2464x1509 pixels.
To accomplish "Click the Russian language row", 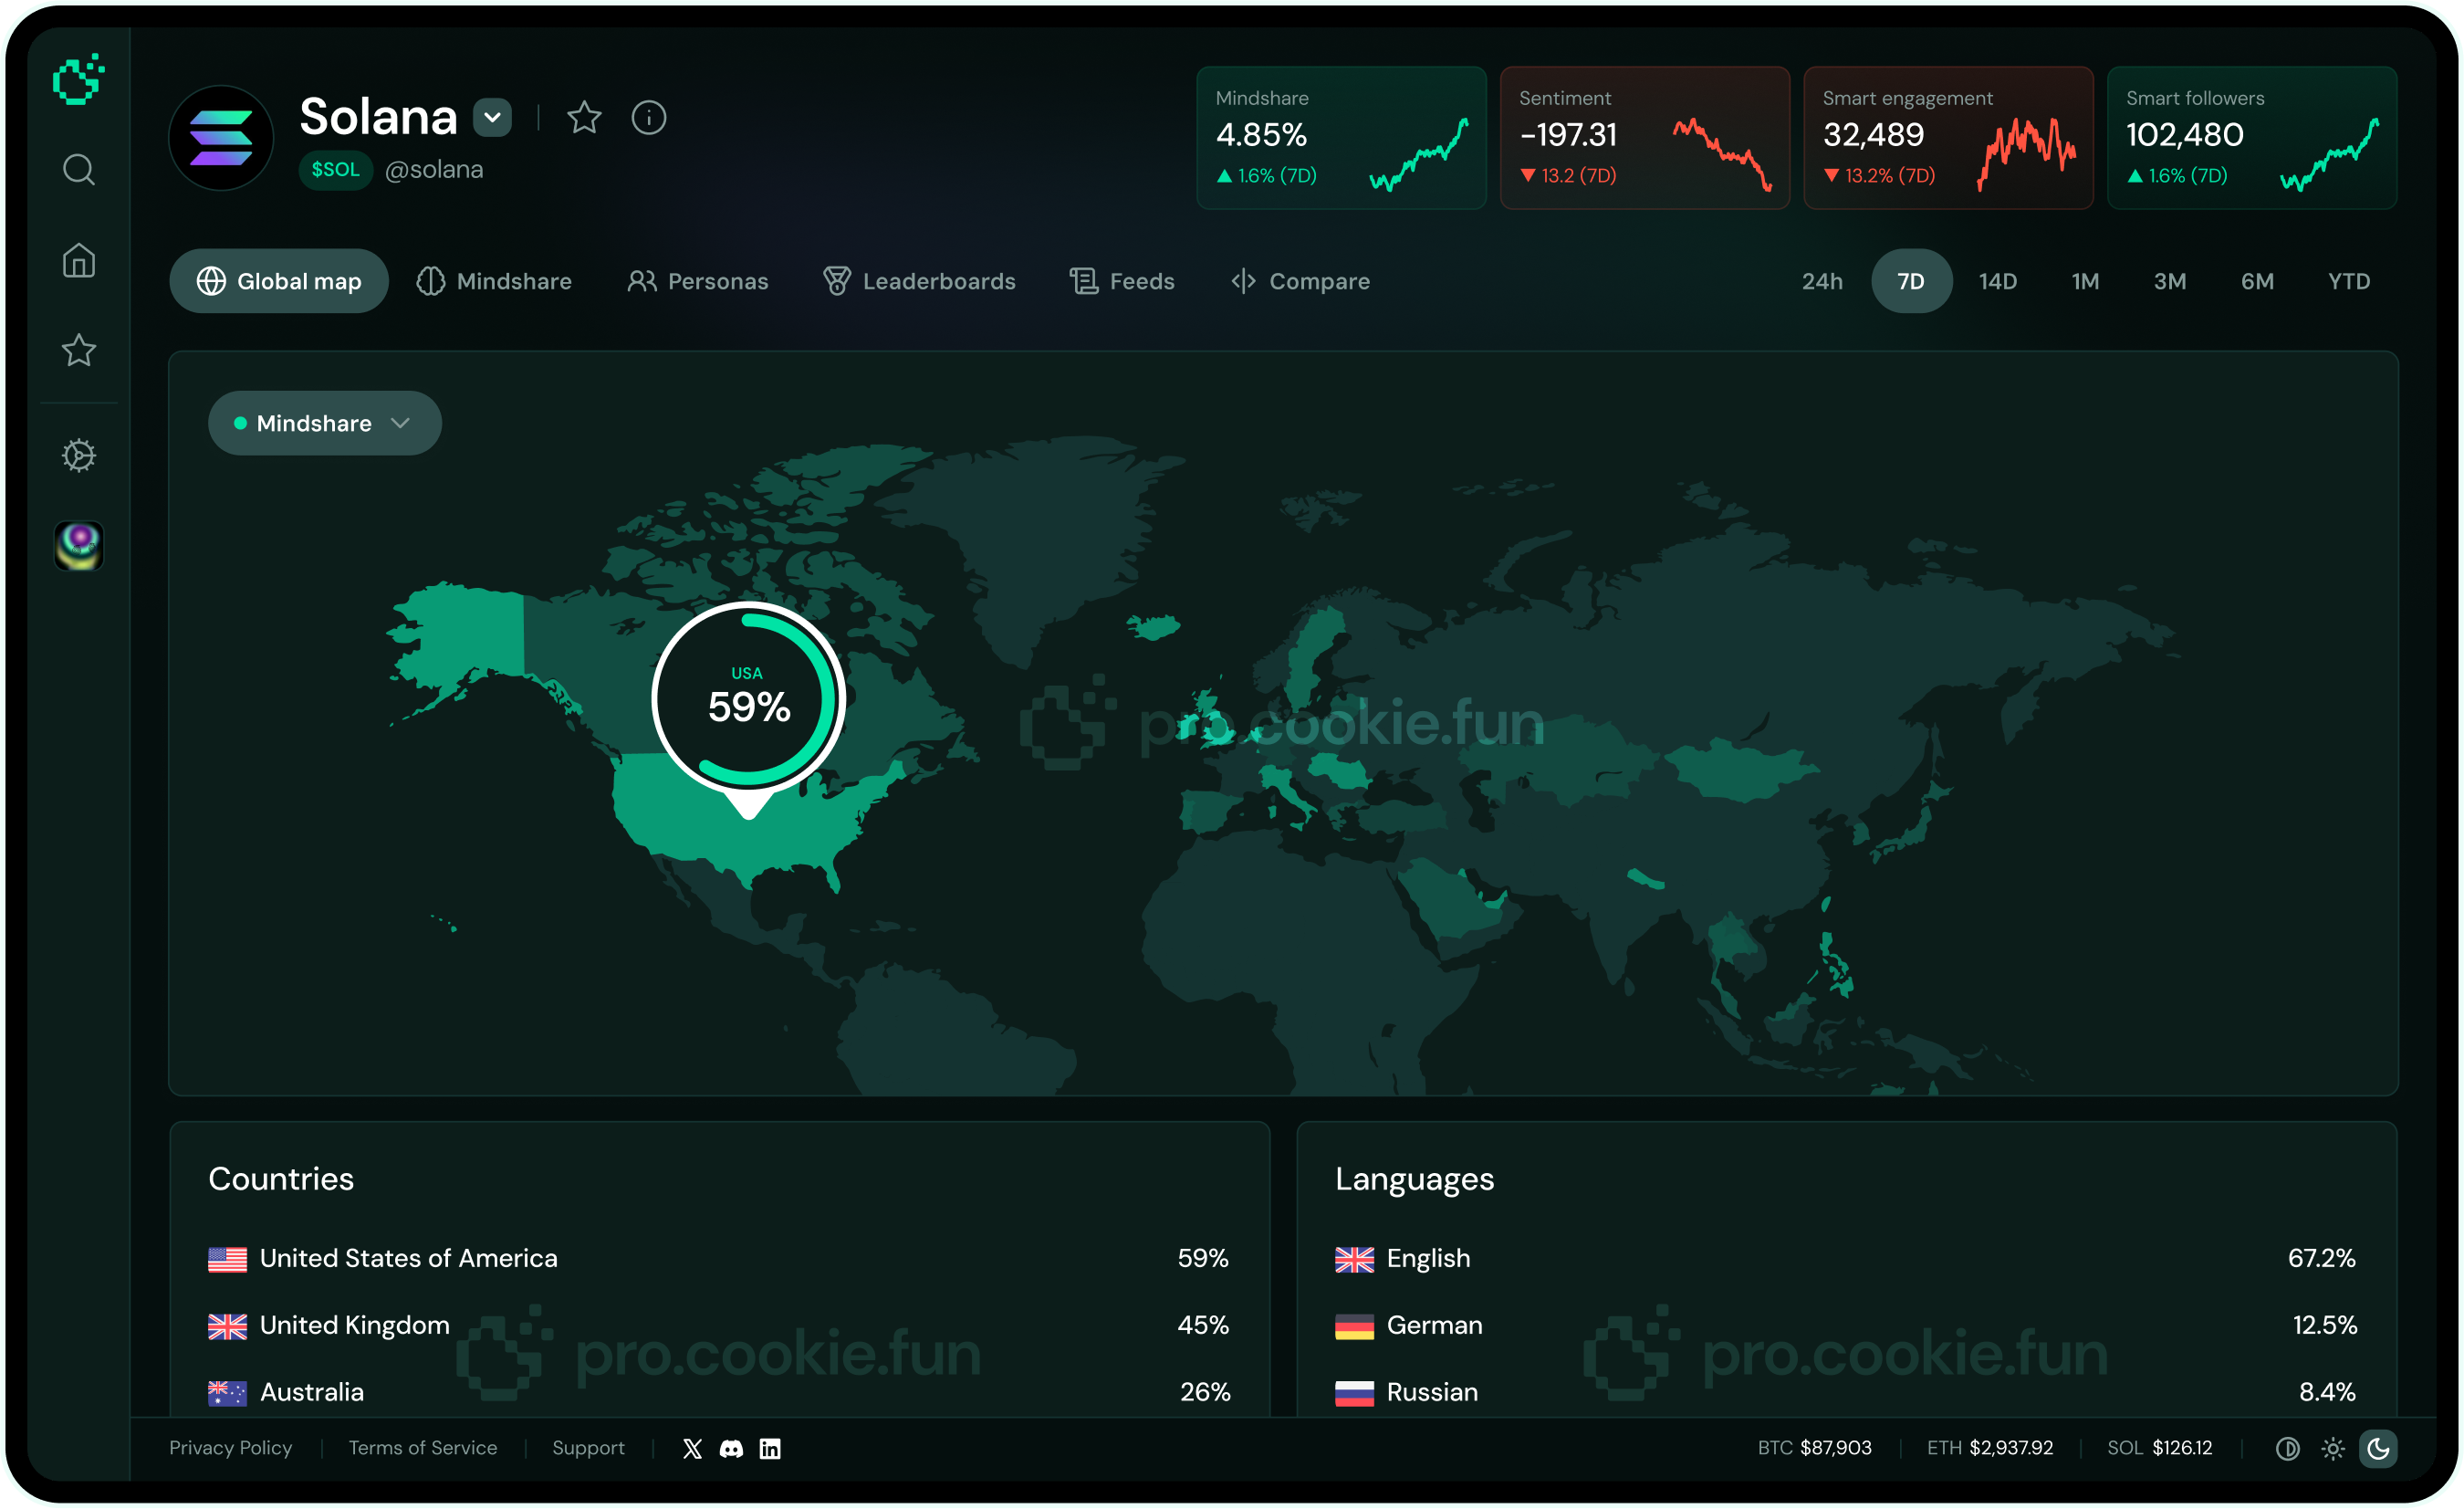I will click(1846, 1392).
